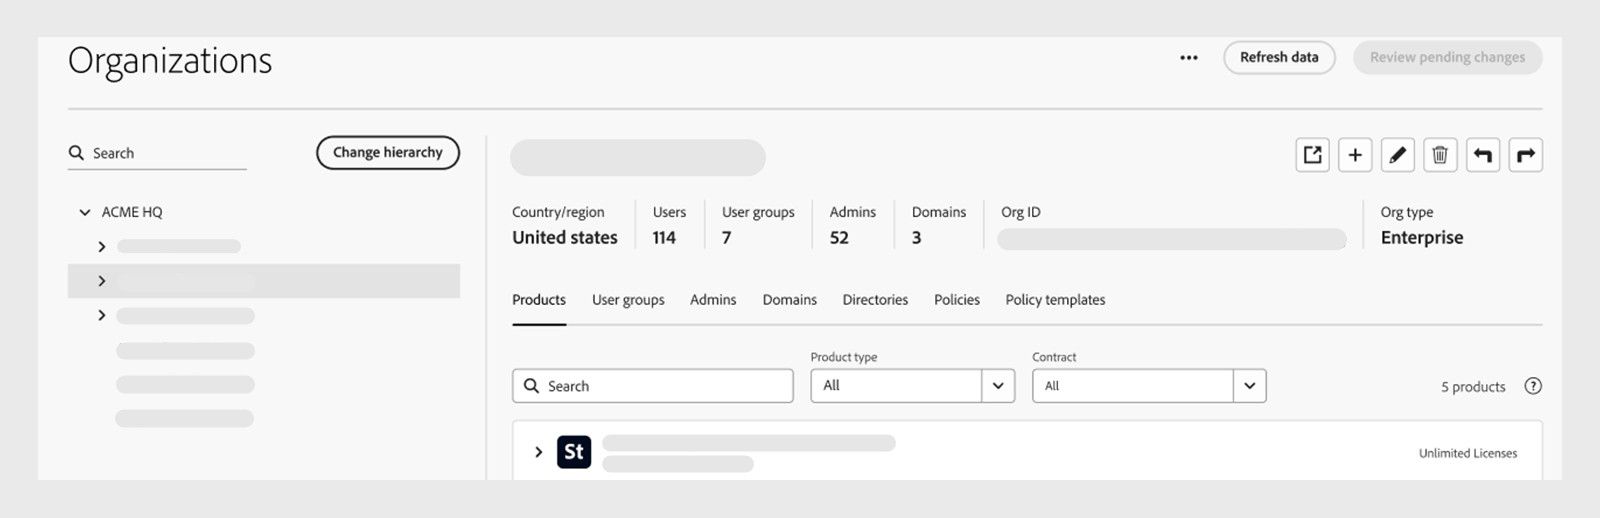Click the Admins count 52

coord(839,238)
